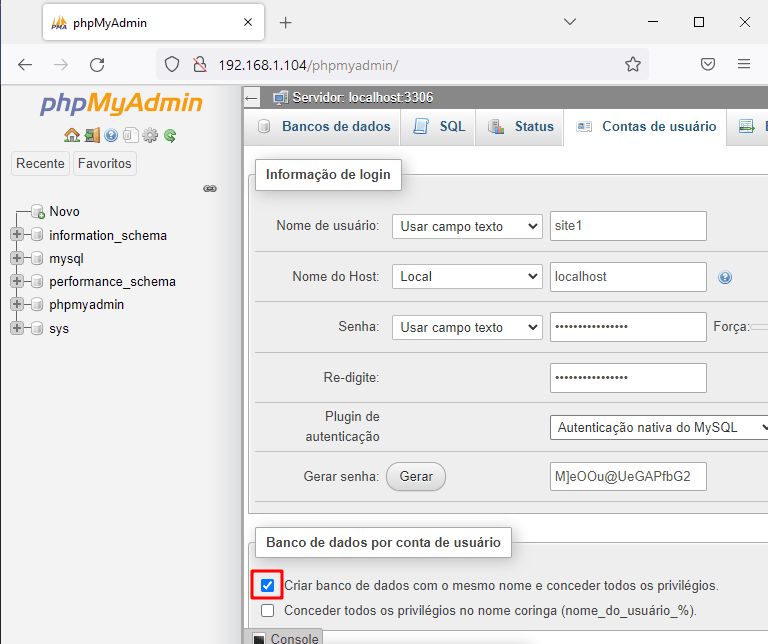Bookmark this page with star icon

coord(633,64)
